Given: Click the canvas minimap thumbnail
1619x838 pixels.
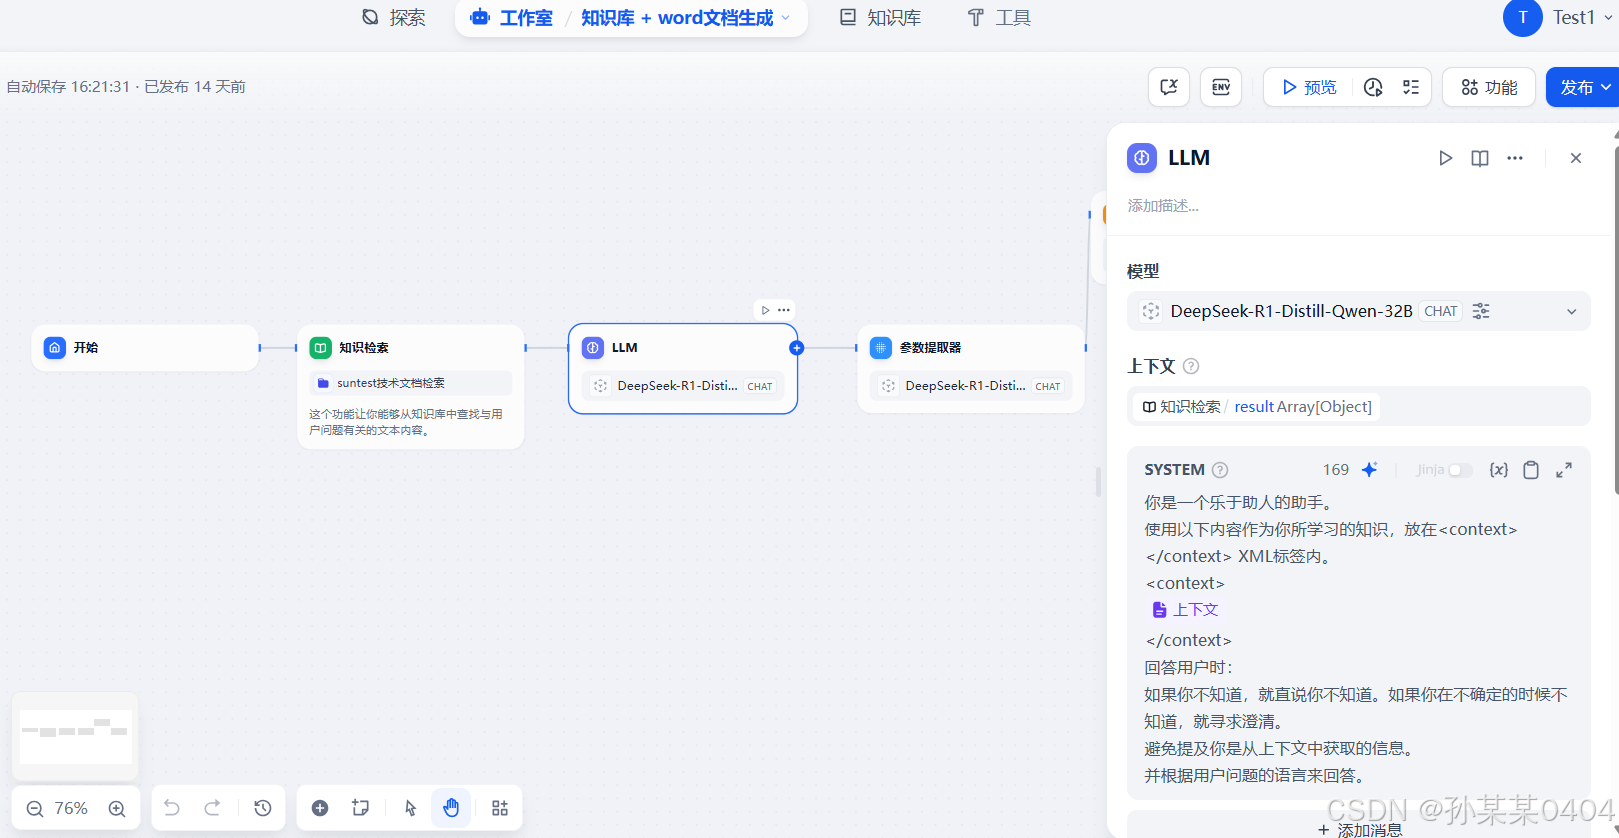Looking at the screenshot, I should (76, 737).
